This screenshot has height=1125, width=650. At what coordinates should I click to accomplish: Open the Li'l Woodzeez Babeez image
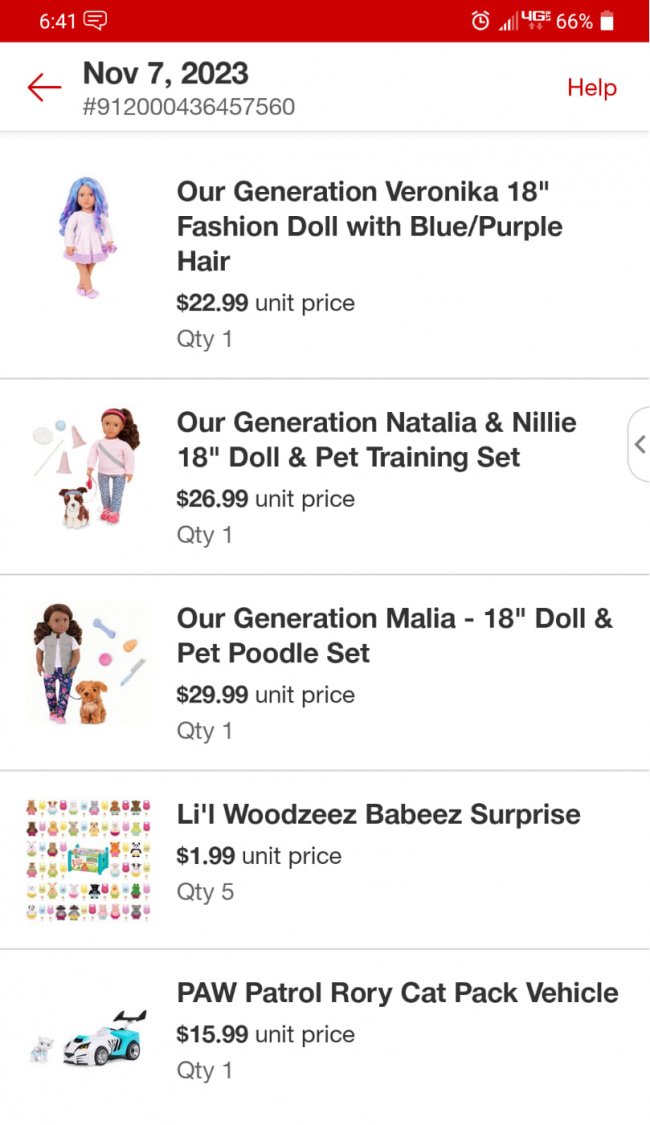(x=88, y=859)
